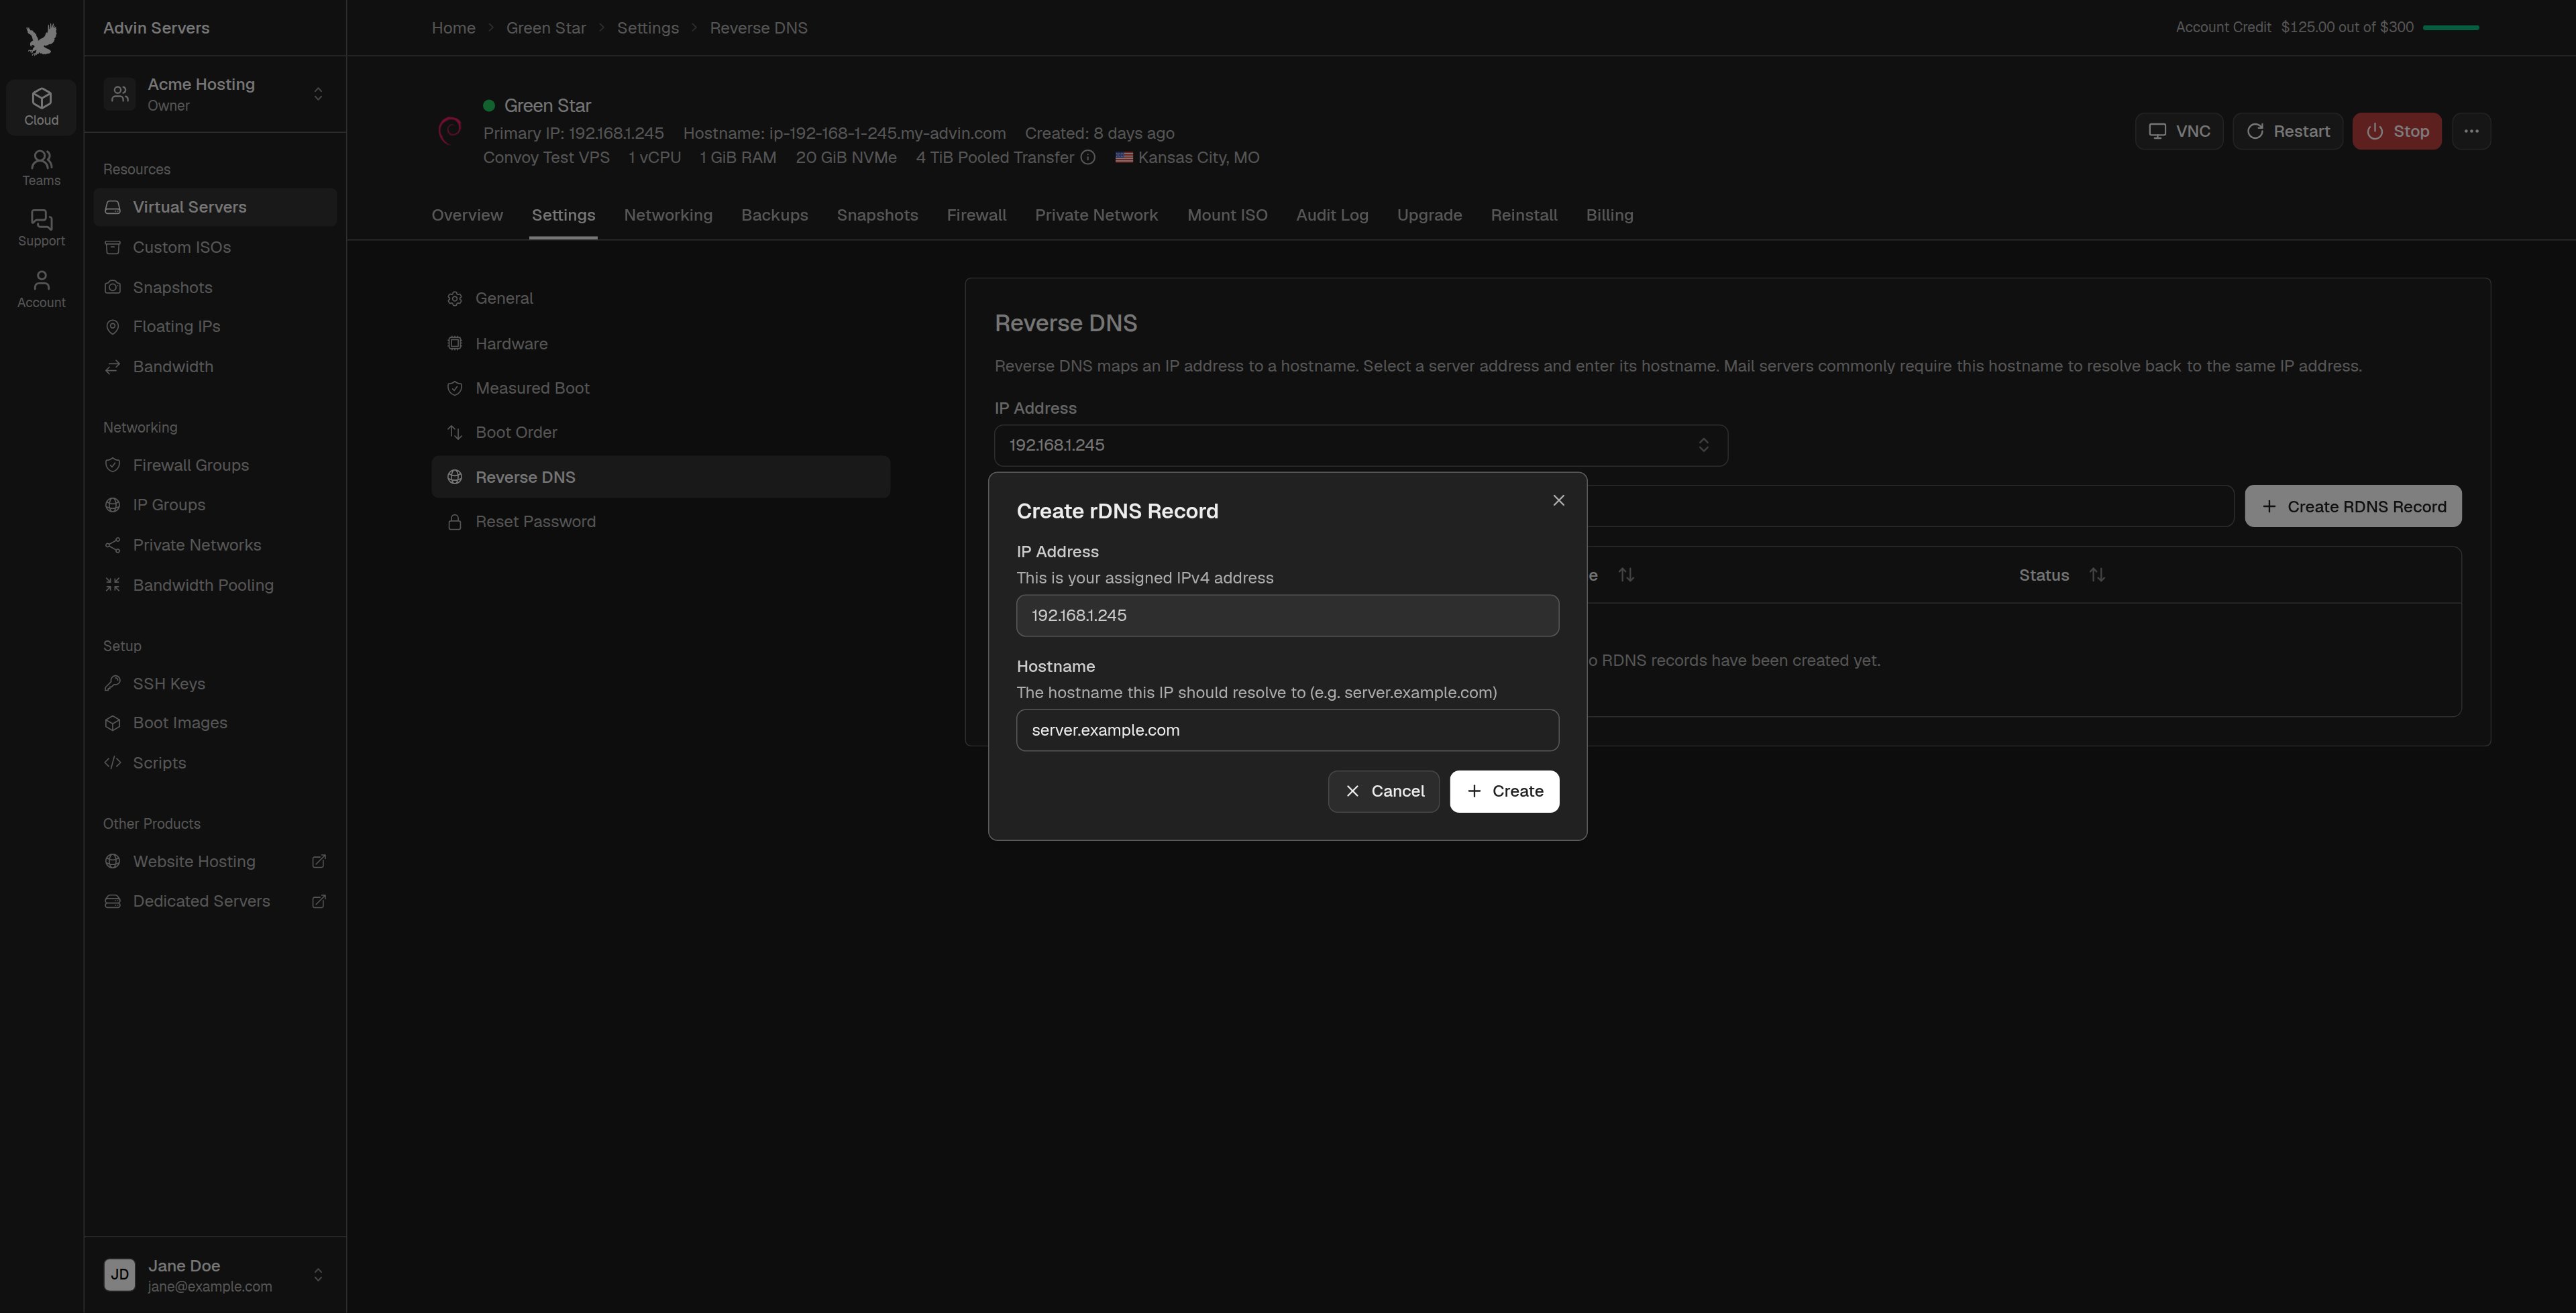The image size is (2576, 1313).
Task: Open Custom ISOs page
Action: [x=215, y=247]
